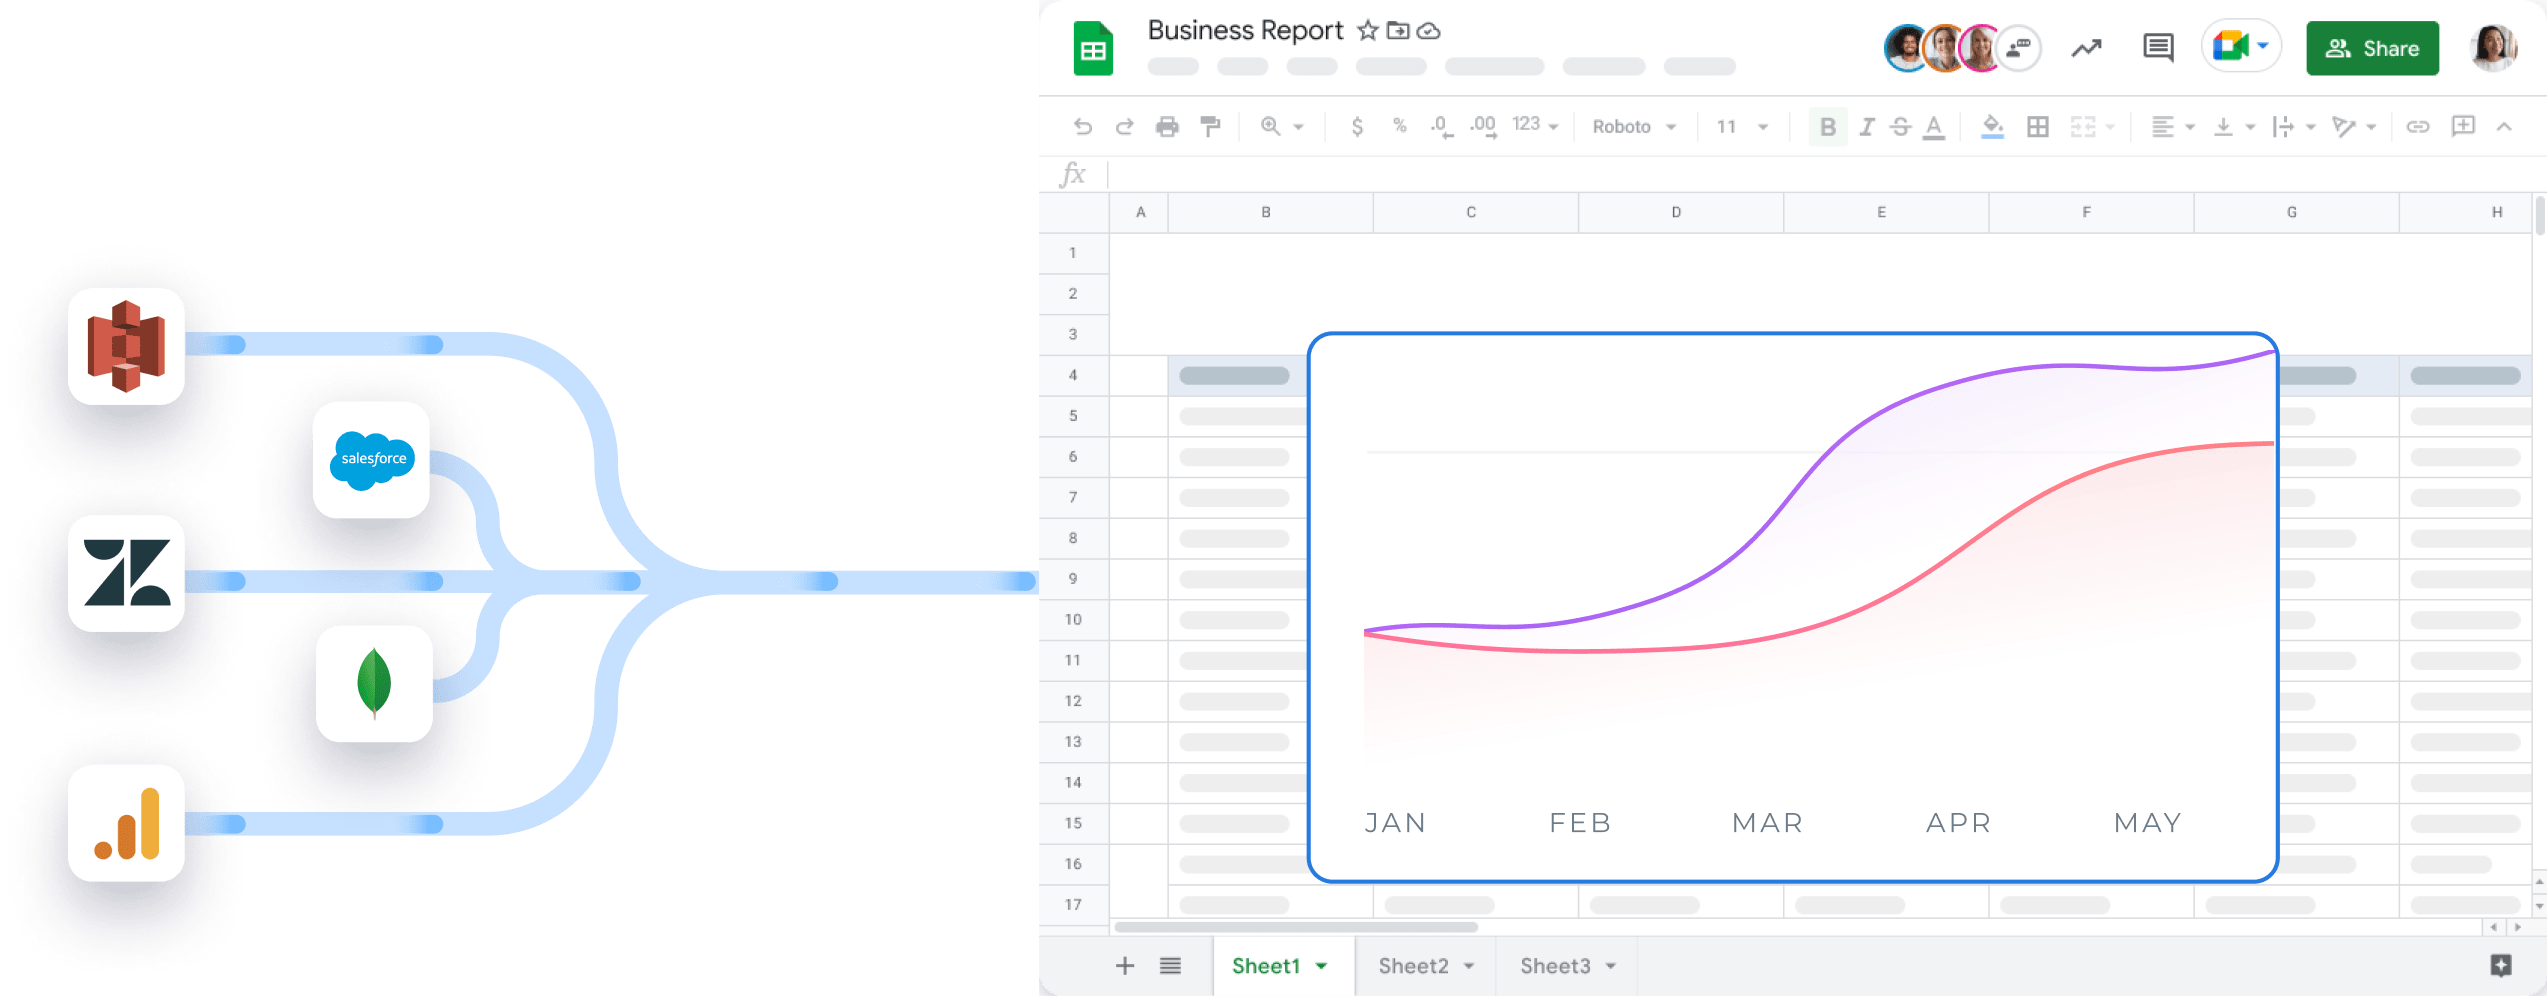This screenshot has height=996, width=2547.
Task: Format as currency with dollar icon
Action: (x=1357, y=127)
